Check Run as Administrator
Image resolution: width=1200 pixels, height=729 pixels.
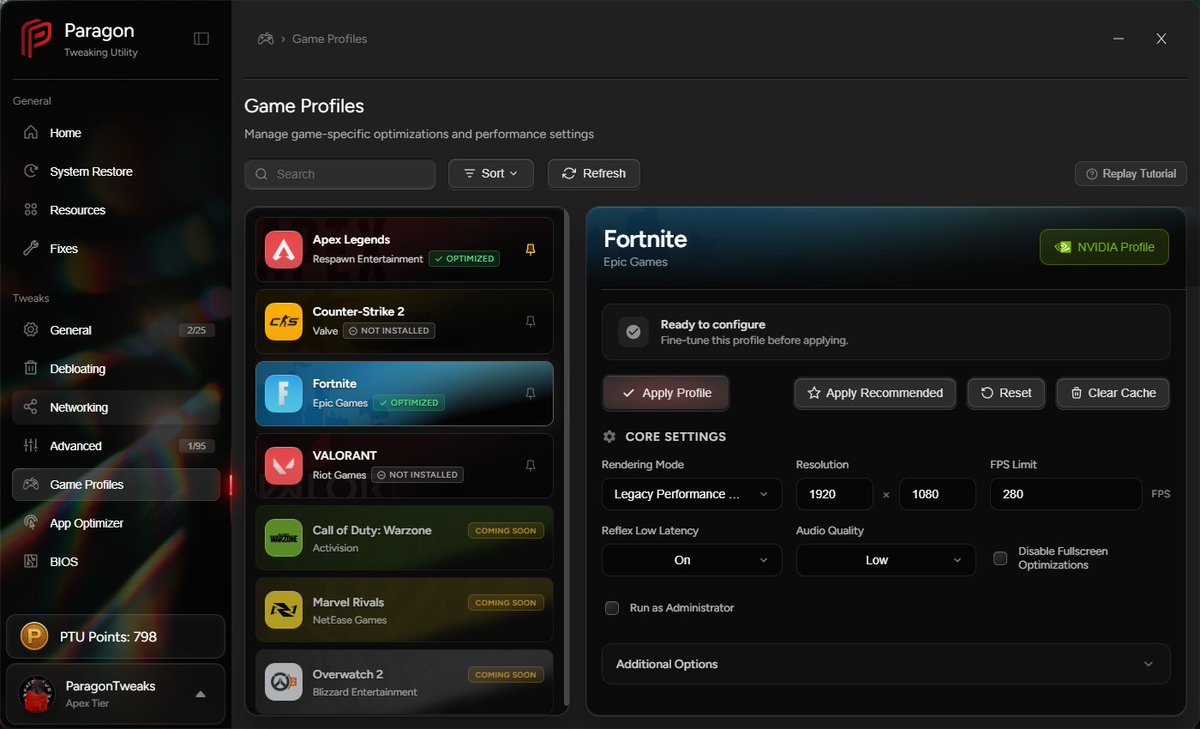click(612, 608)
